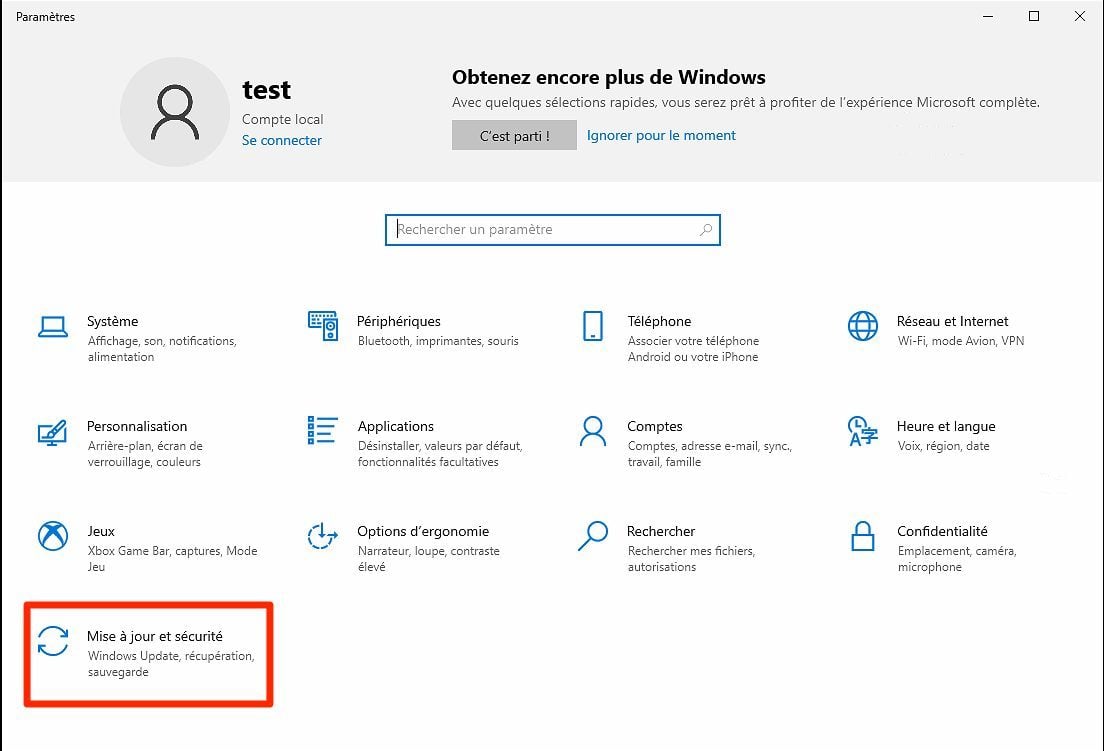This screenshot has height=751, width=1104.
Task: Click the search magnifier in the search box
Action: [x=705, y=229]
